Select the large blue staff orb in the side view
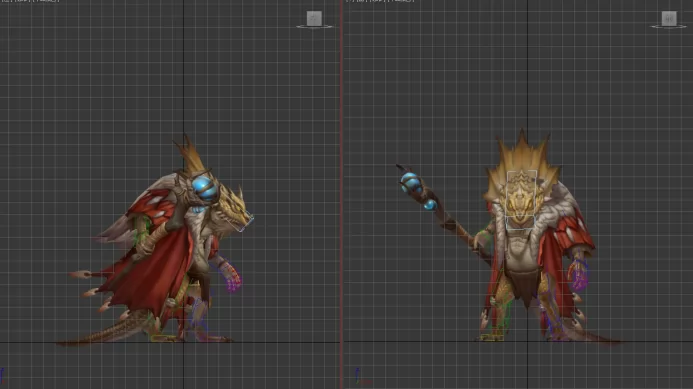693x389 pixels. 205,188
